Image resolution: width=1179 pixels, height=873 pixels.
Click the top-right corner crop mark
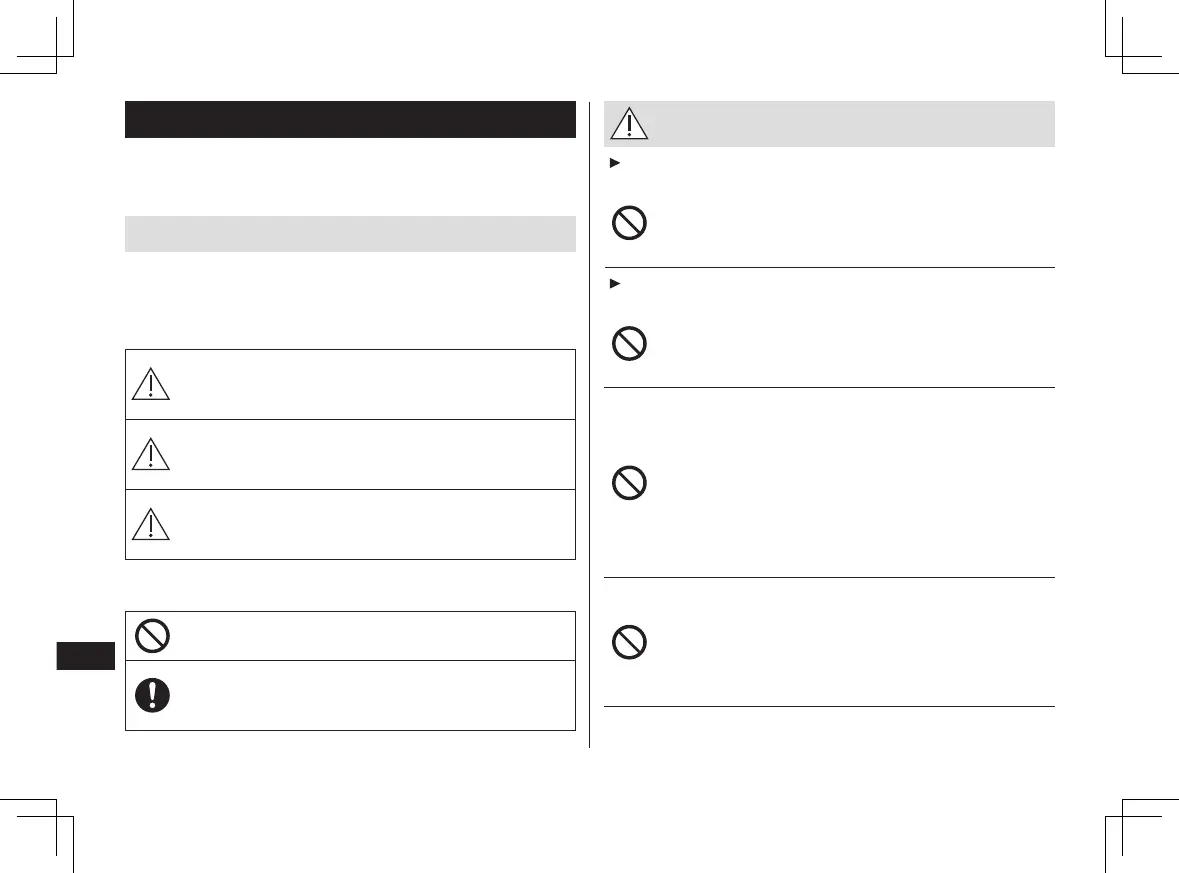click(x=1141, y=37)
